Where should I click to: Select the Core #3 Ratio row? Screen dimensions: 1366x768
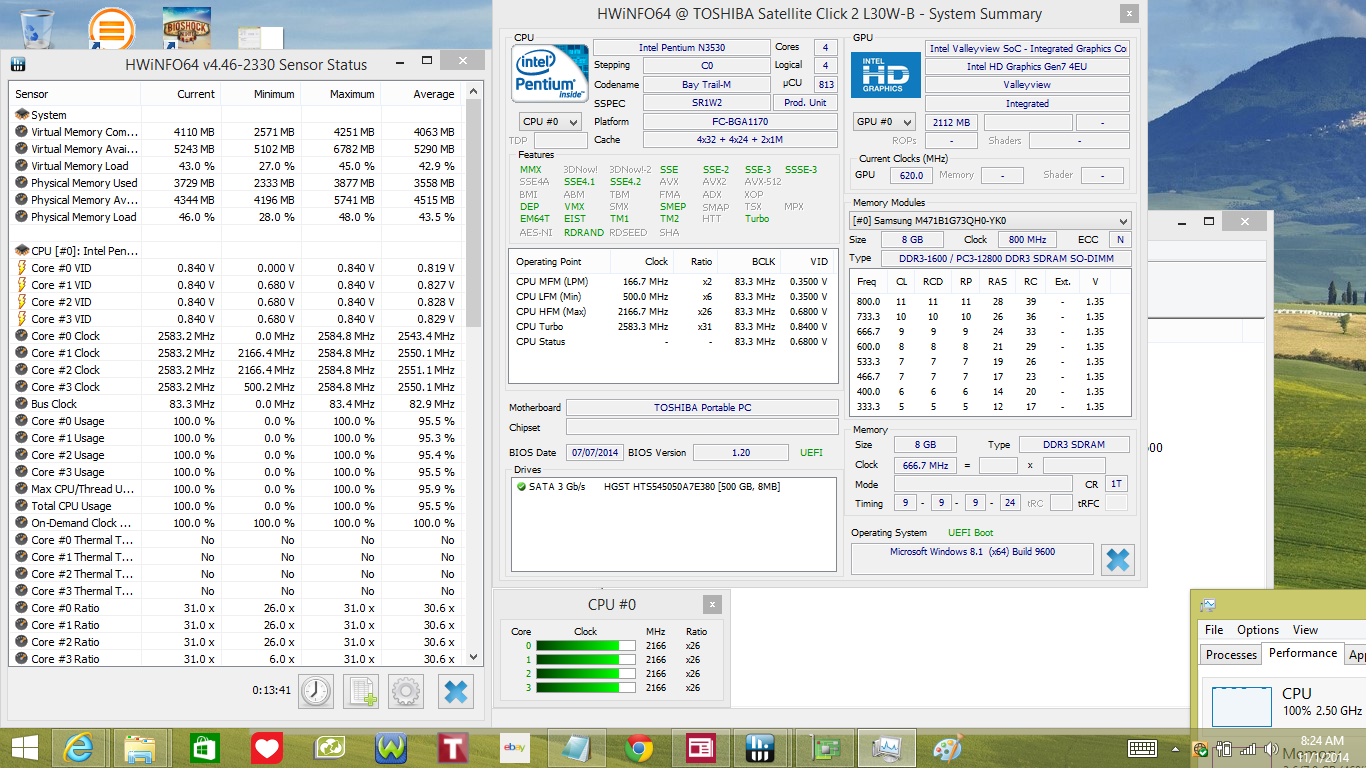point(236,659)
